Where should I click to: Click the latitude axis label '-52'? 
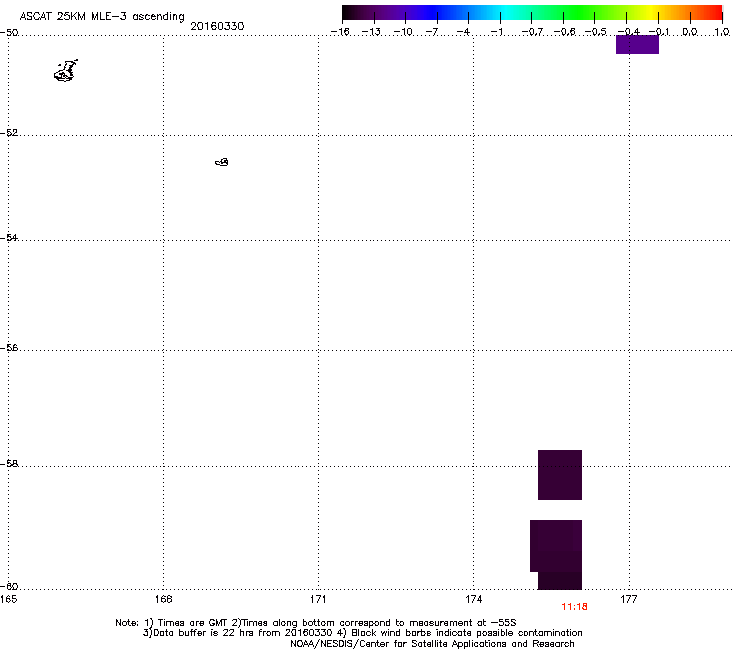tap(9, 133)
